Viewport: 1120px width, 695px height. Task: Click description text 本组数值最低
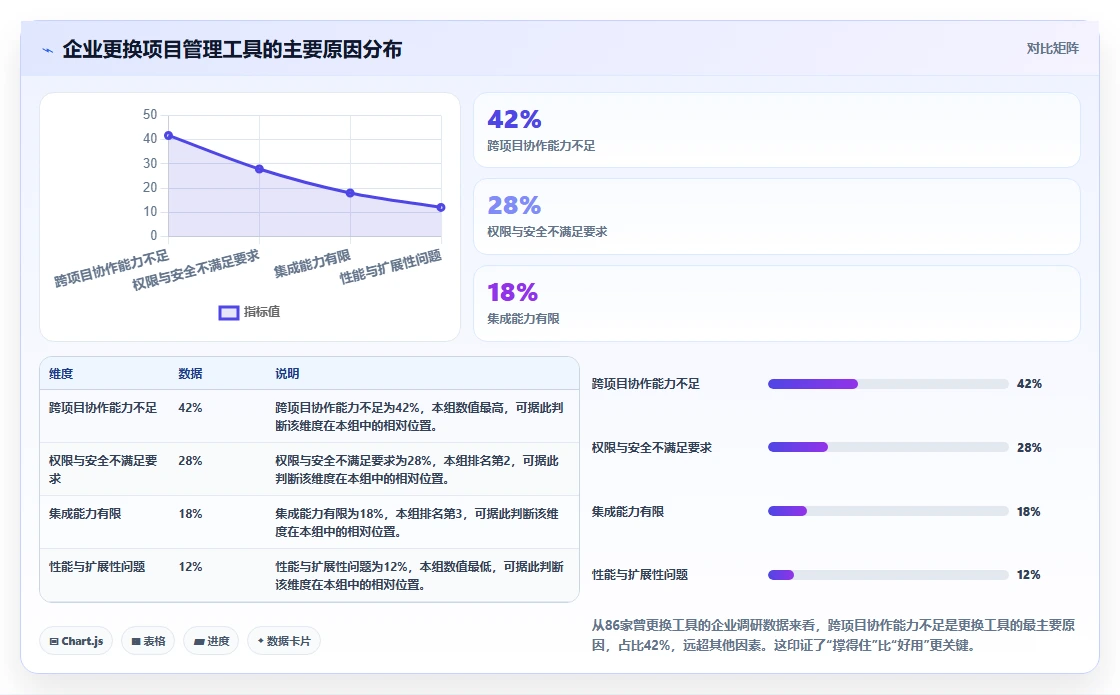click(455, 566)
